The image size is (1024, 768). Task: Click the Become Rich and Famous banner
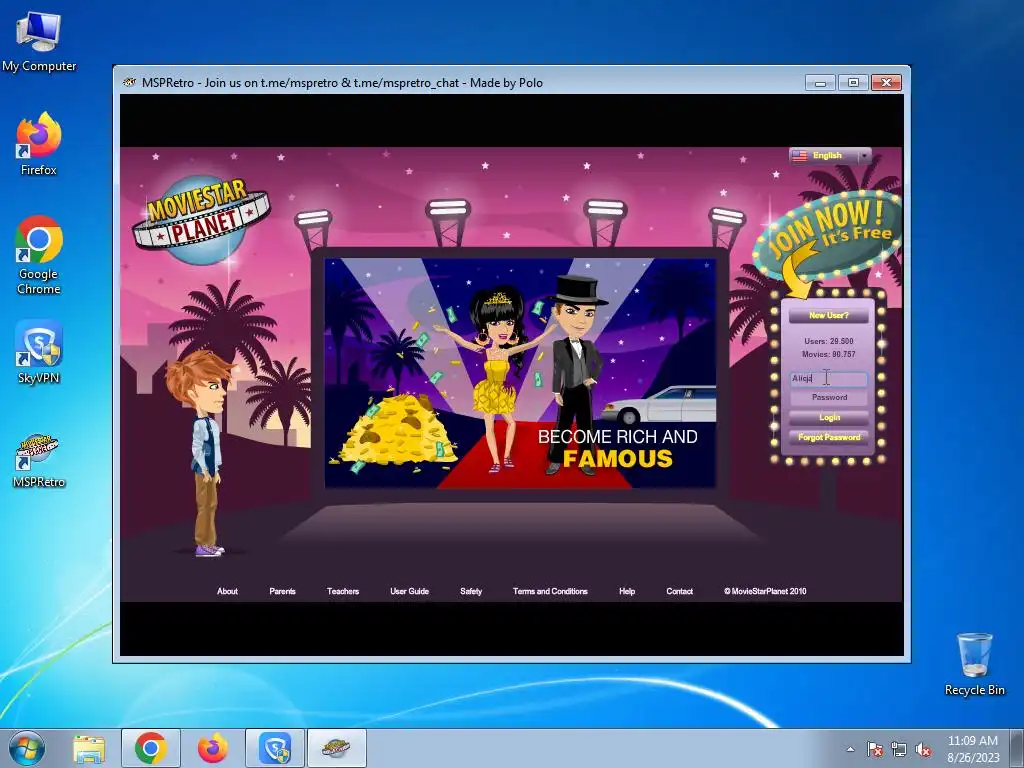pyautogui.click(x=520, y=373)
